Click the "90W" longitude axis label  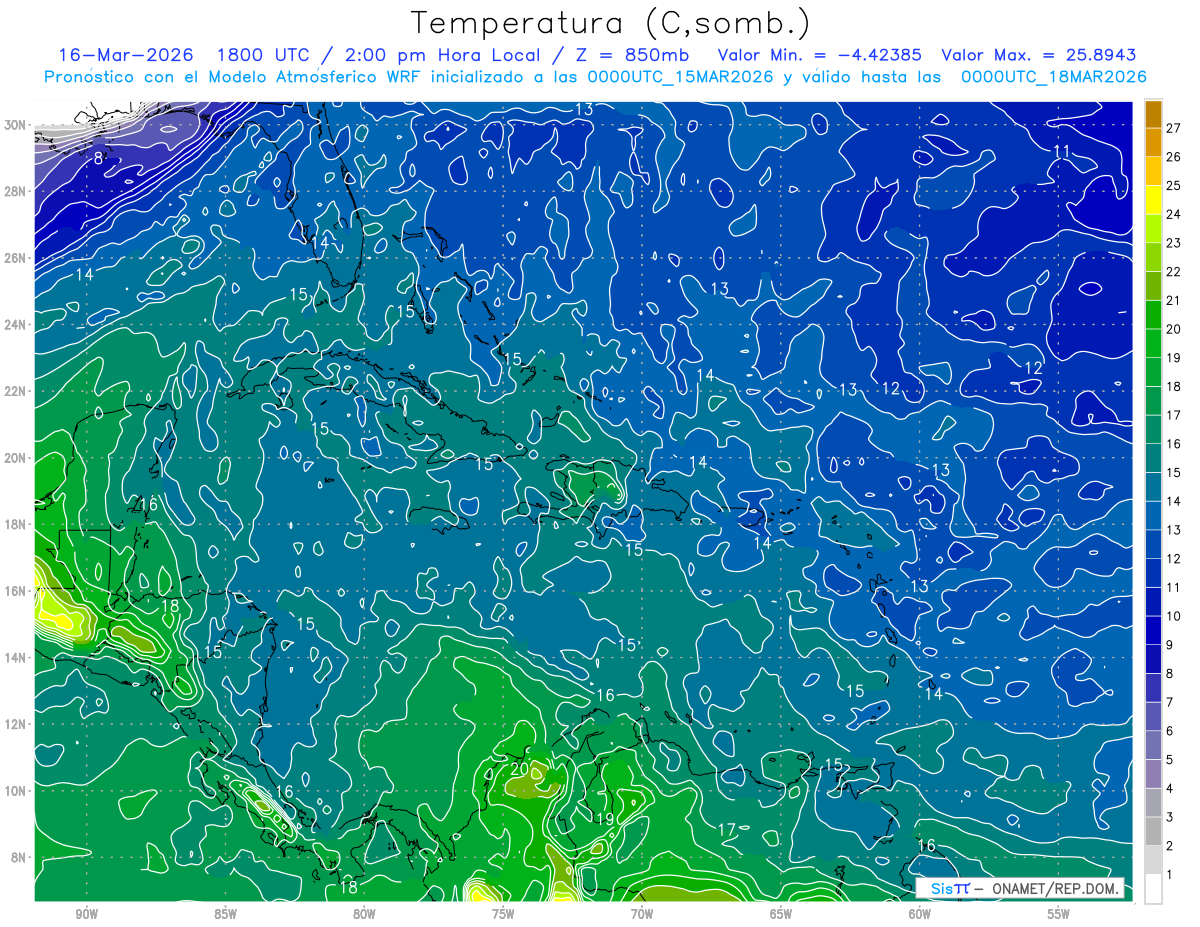click(x=86, y=914)
